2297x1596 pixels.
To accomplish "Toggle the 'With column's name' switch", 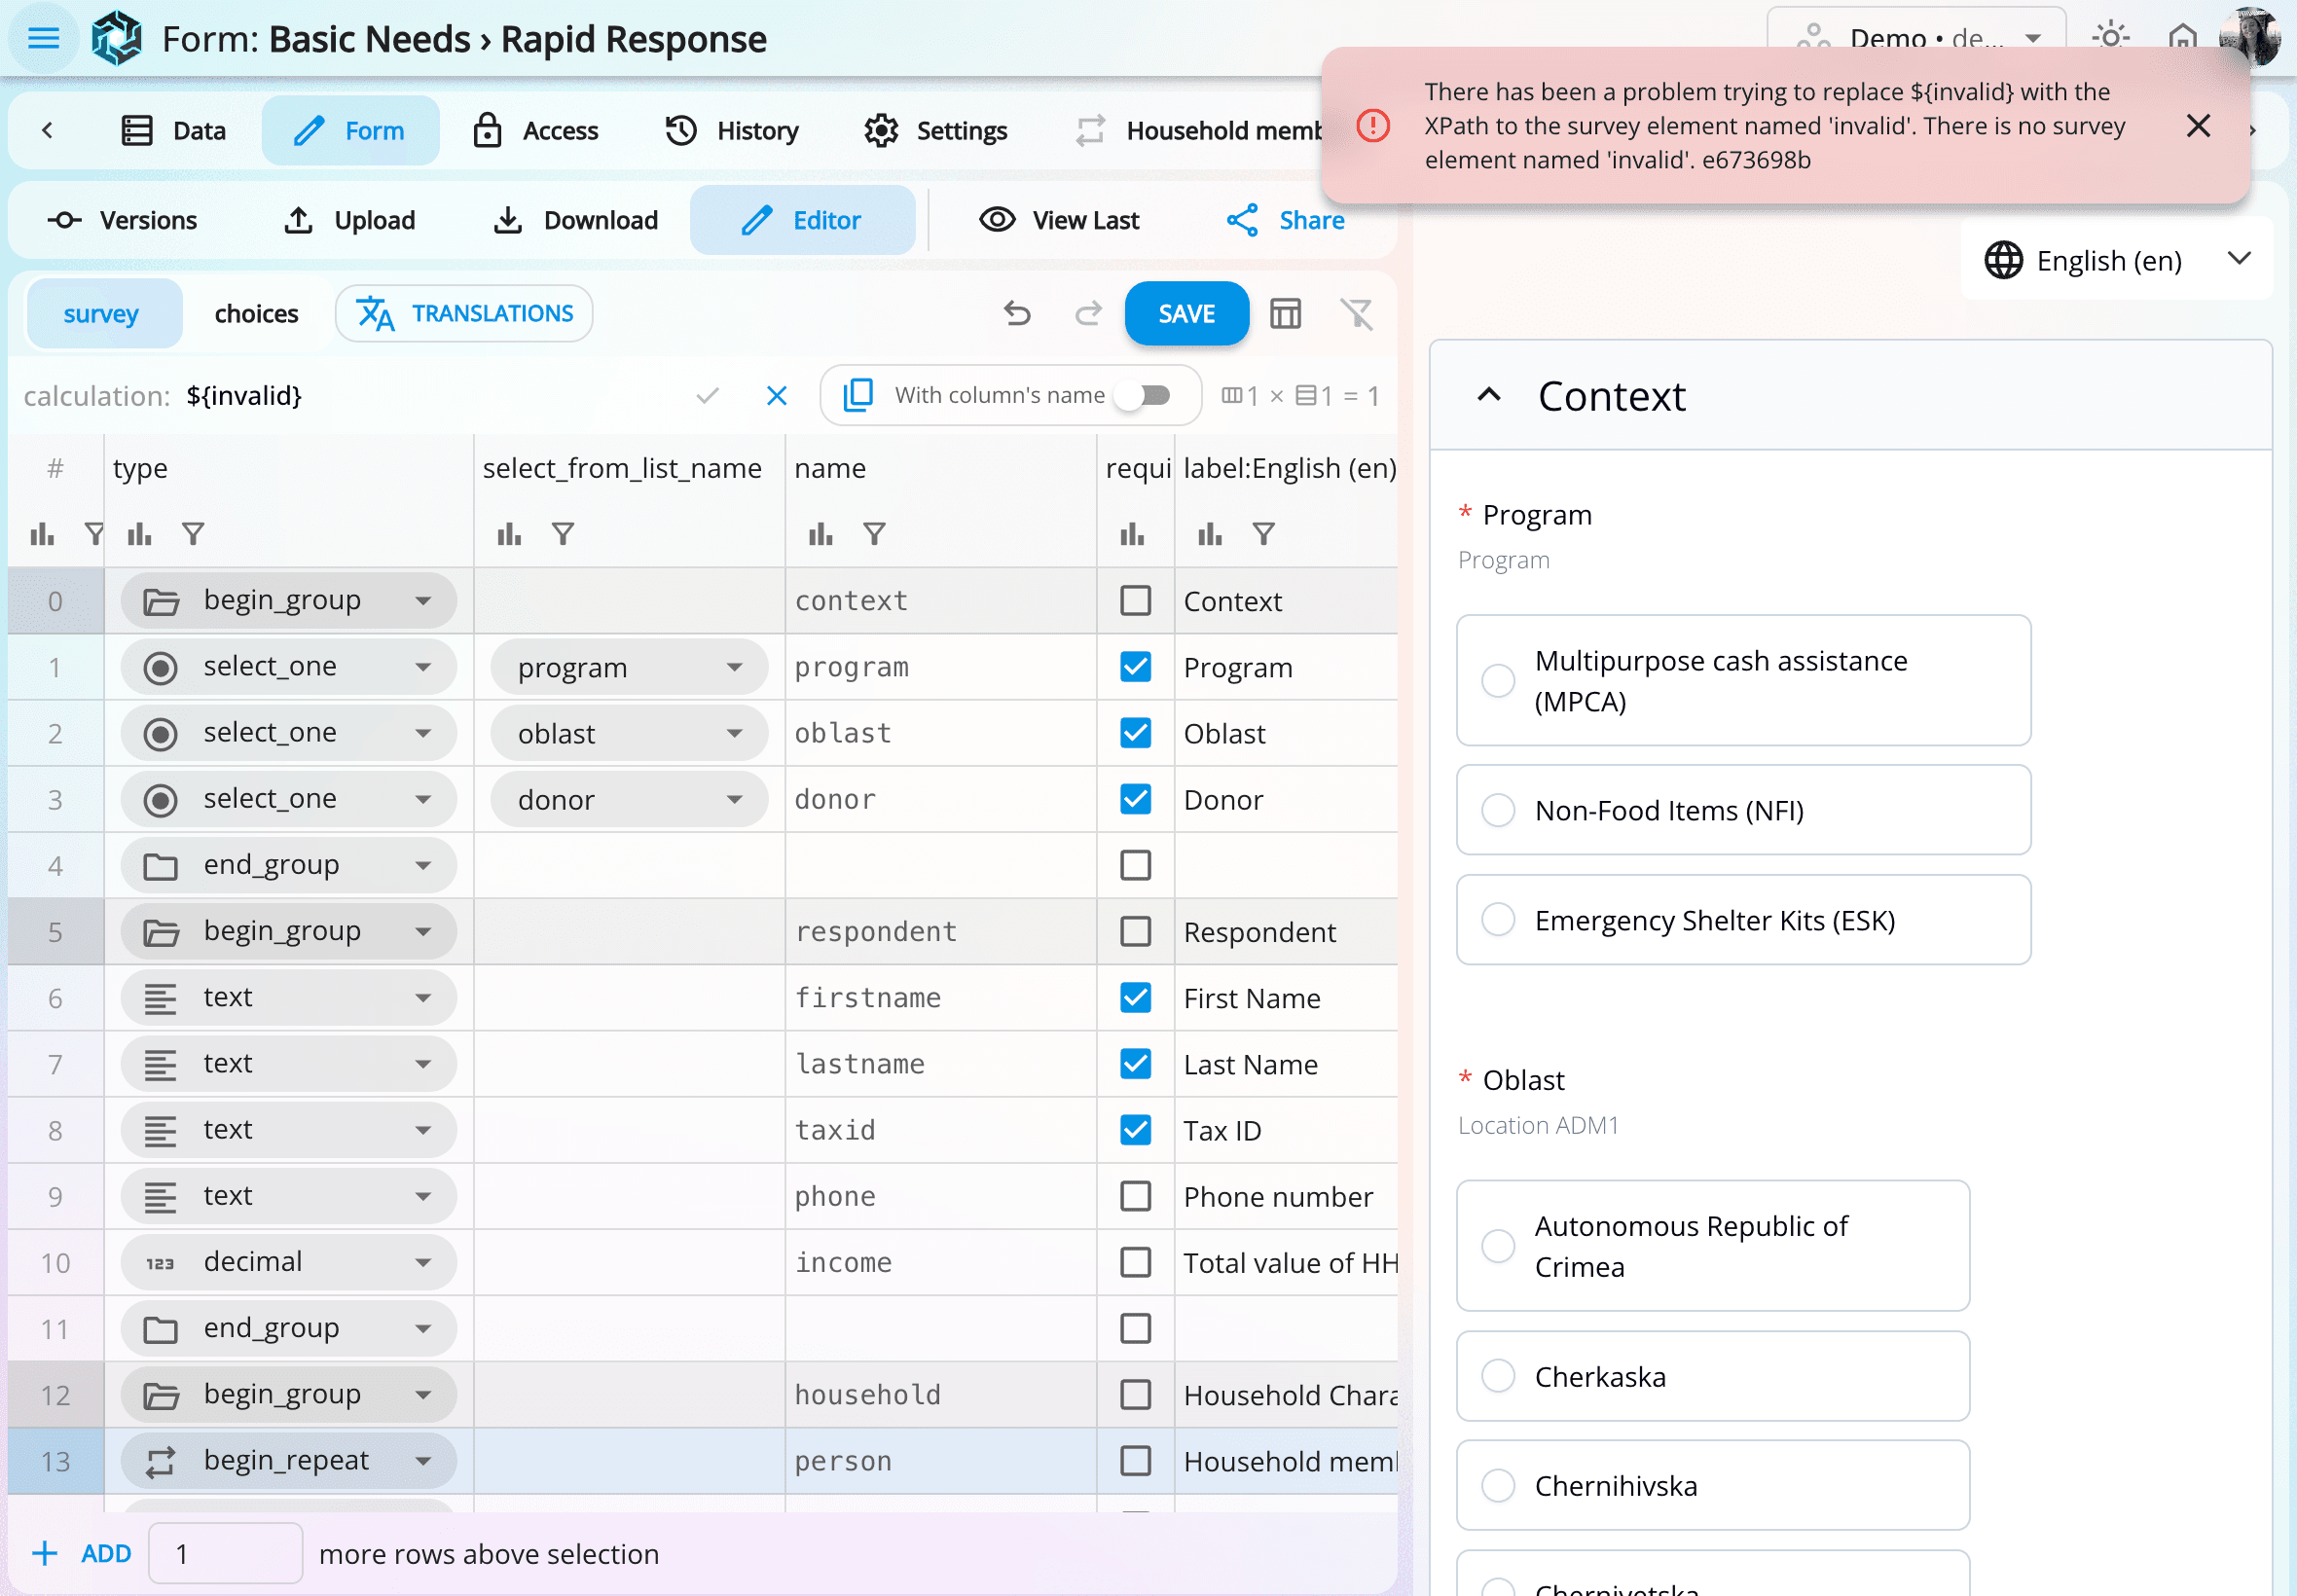I will 1146,395.
